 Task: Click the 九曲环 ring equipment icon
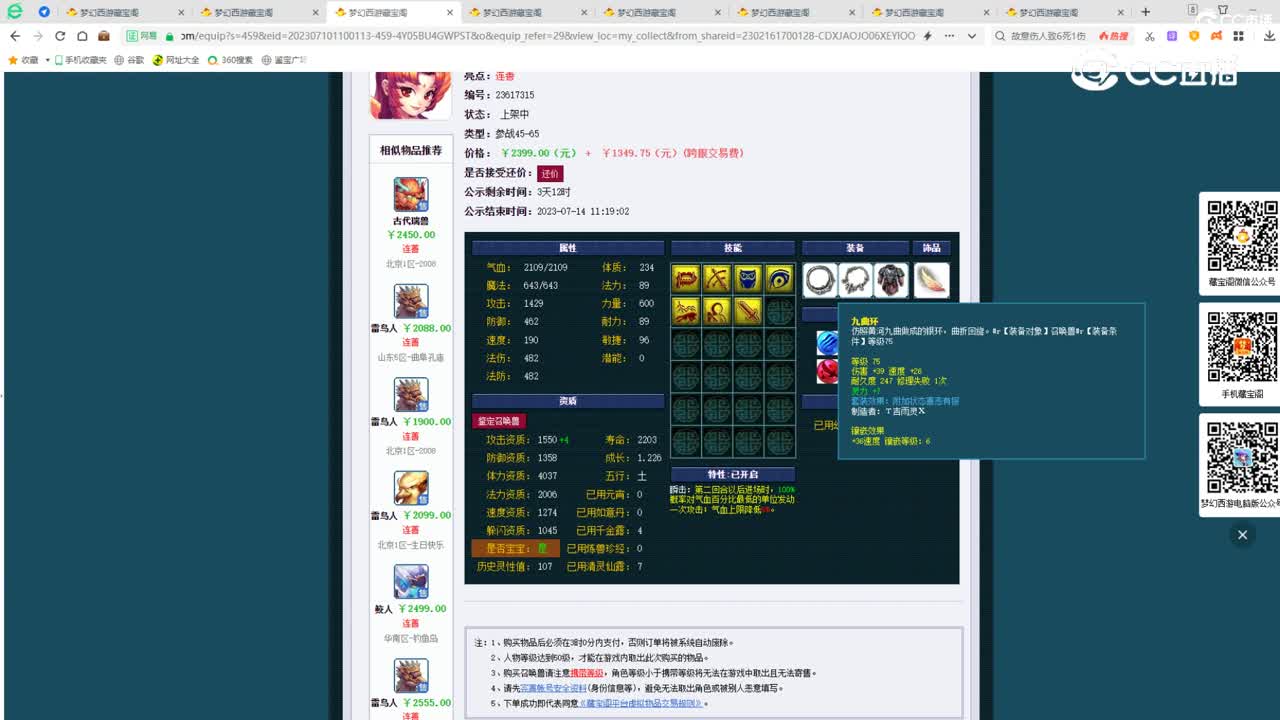point(819,279)
